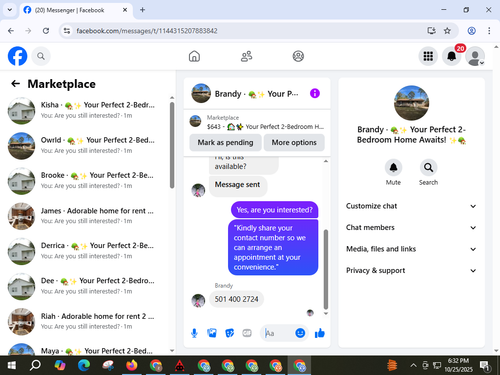Open the install app icon in address bar
This screenshot has height=375, width=500.
[x=431, y=31]
